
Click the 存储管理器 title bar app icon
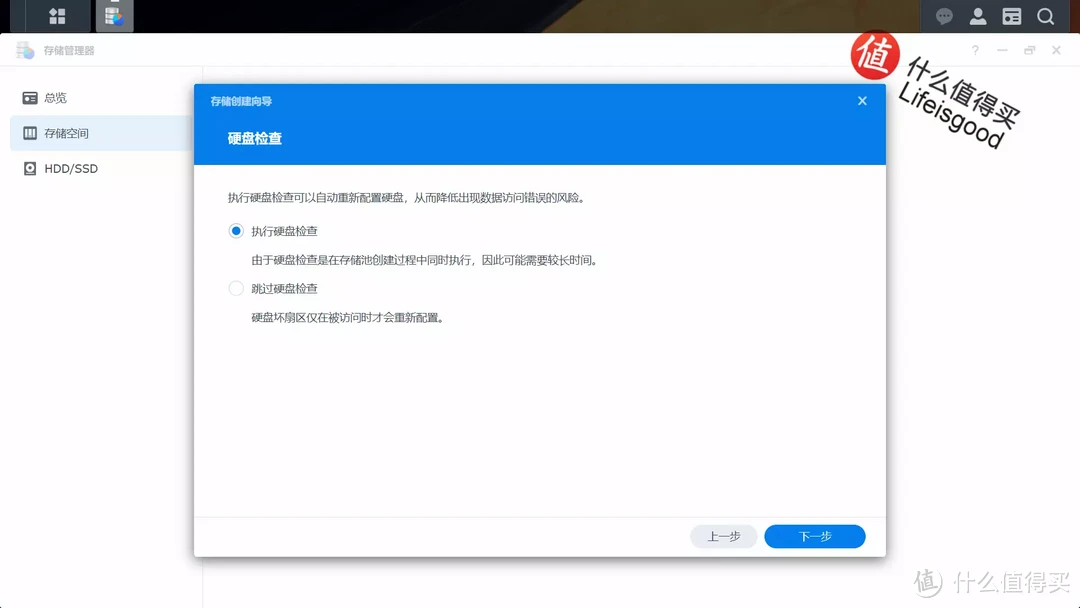(25, 50)
